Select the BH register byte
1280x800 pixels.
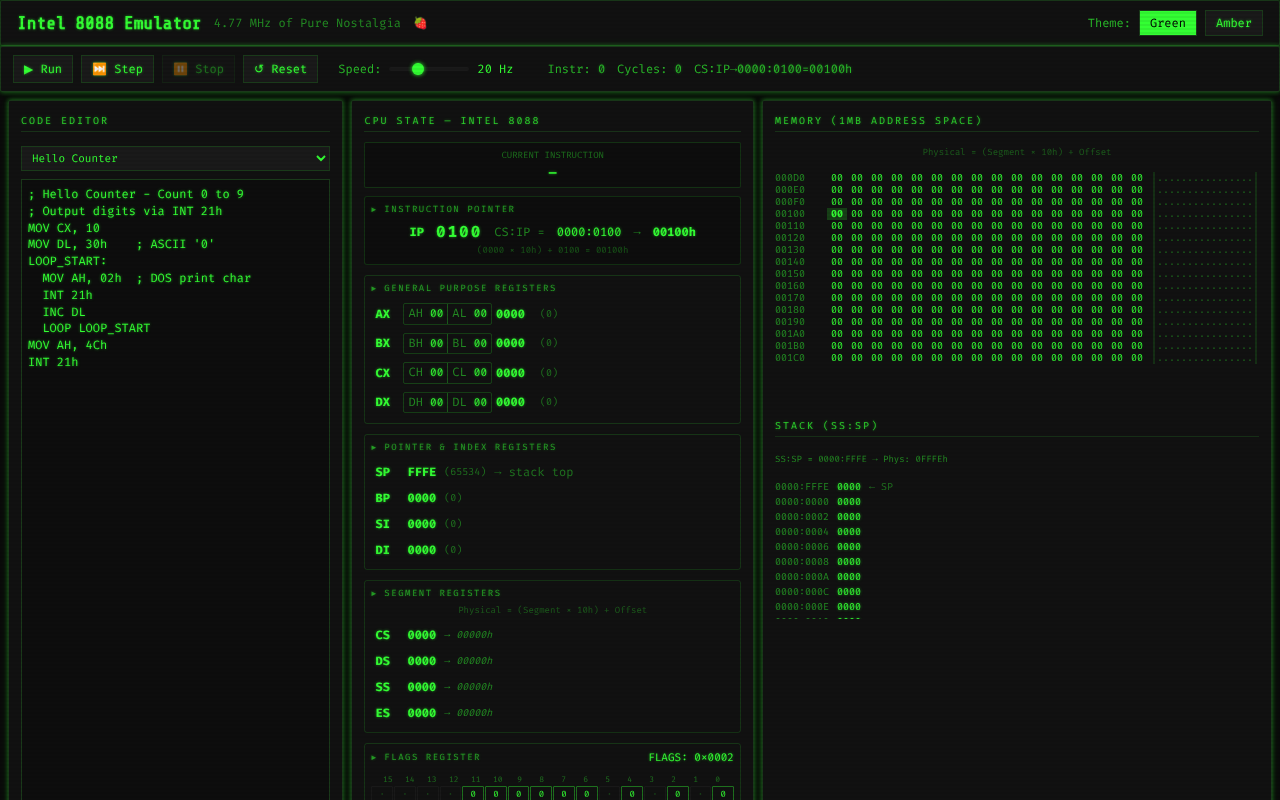point(425,343)
